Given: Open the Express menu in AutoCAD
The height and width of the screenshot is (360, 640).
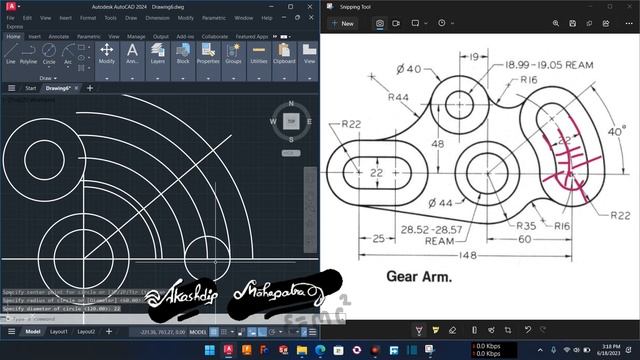Looking at the screenshot, I should coord(15,27).
